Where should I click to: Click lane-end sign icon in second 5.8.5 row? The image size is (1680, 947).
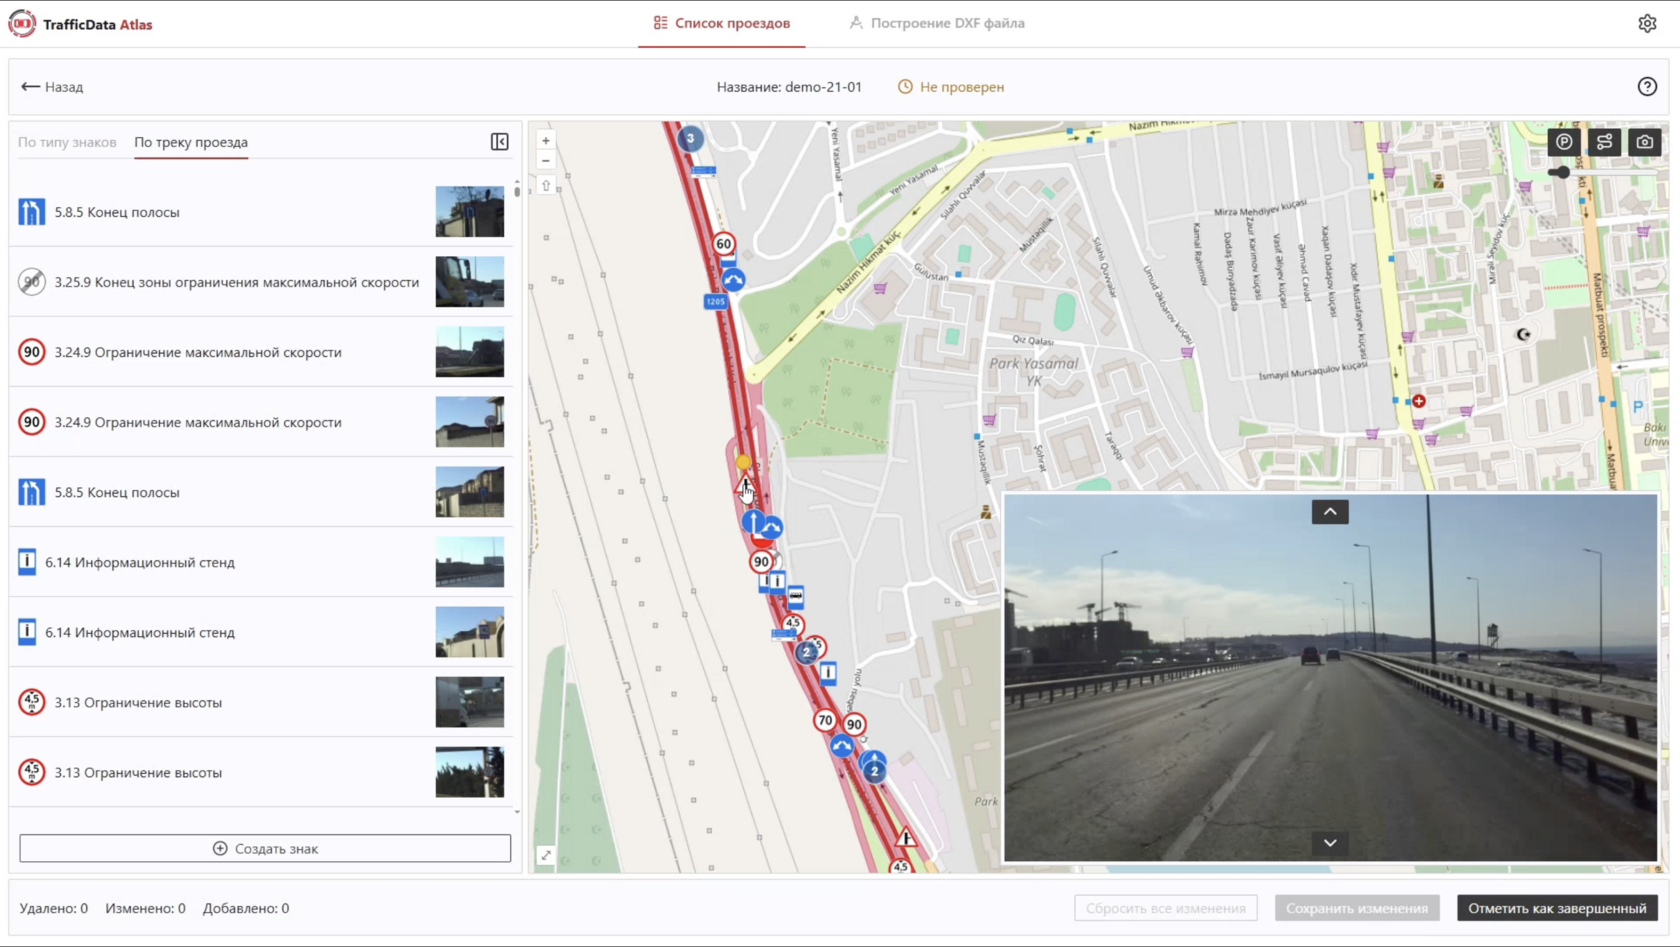click(x=32, y=492)
